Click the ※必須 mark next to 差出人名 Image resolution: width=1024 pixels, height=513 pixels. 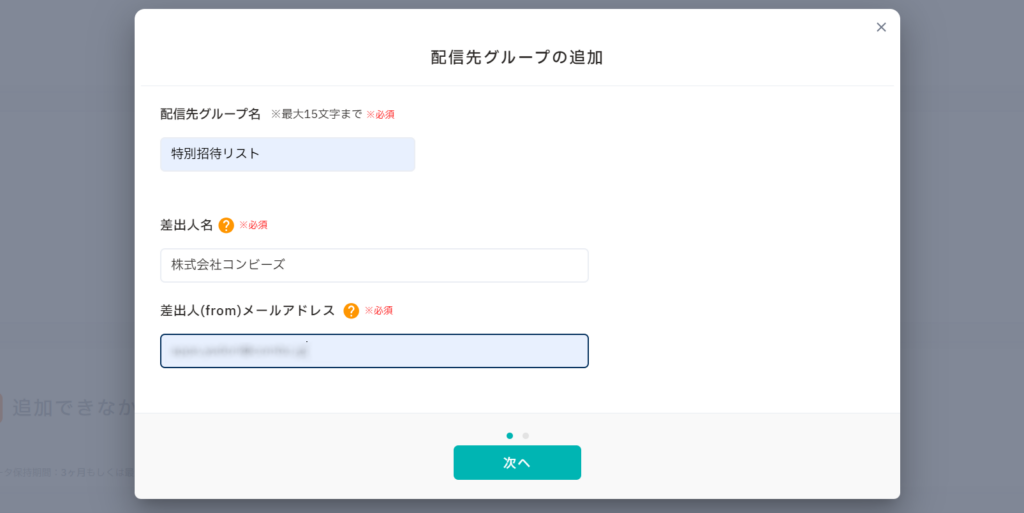tap(253, 225)
